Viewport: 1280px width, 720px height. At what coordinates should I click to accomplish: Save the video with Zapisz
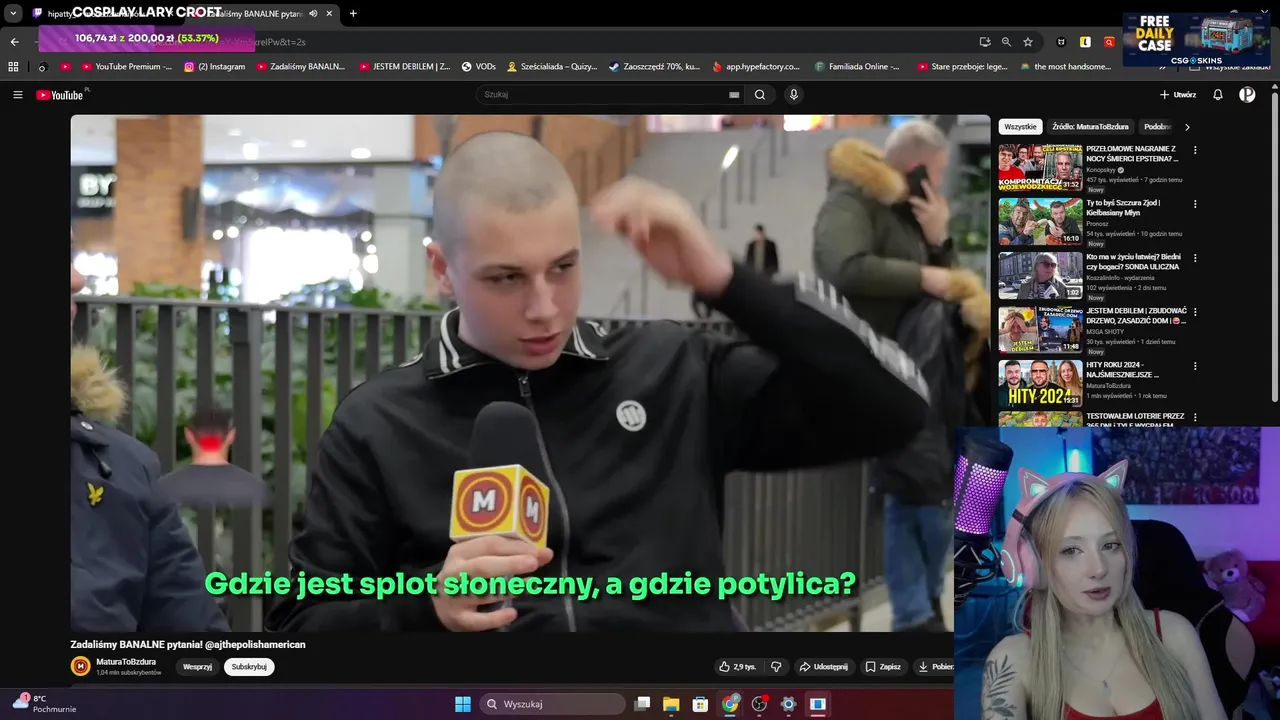click(883, 667)
